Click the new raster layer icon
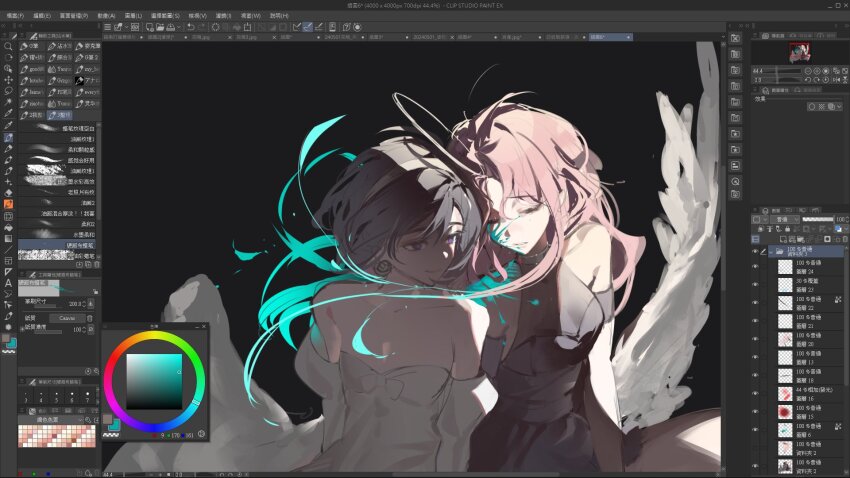 click(783, 238)
